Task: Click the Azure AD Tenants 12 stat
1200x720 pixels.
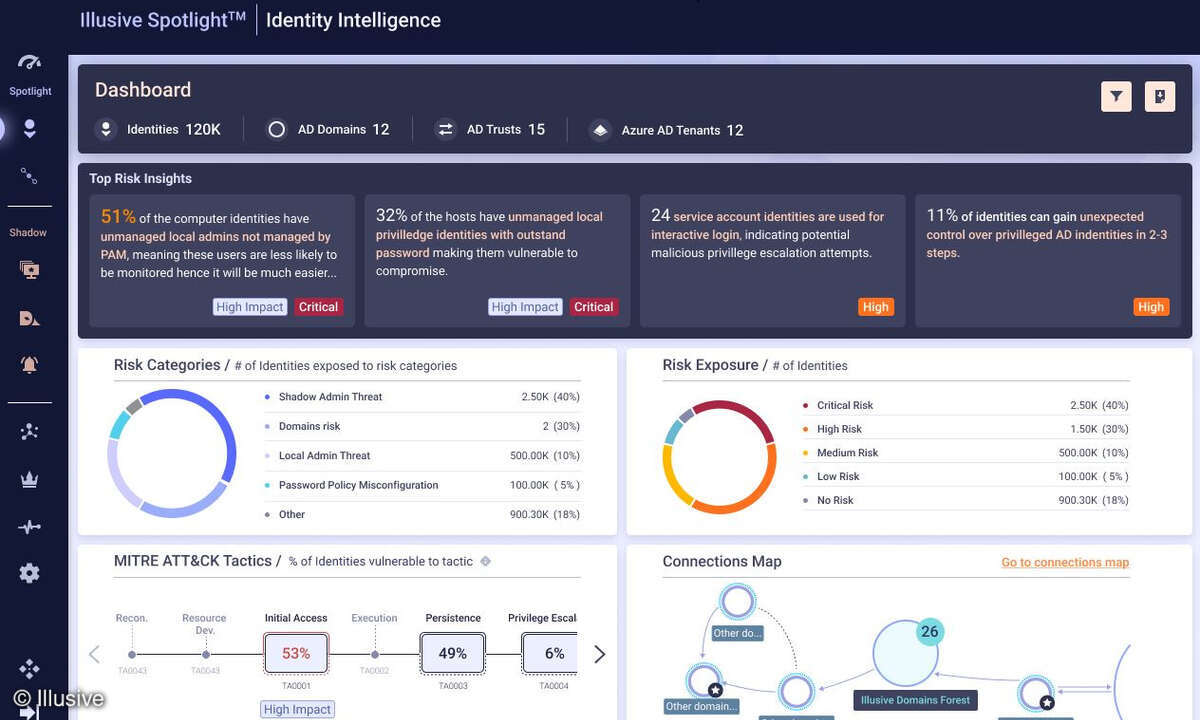Action: click(666, 130)
